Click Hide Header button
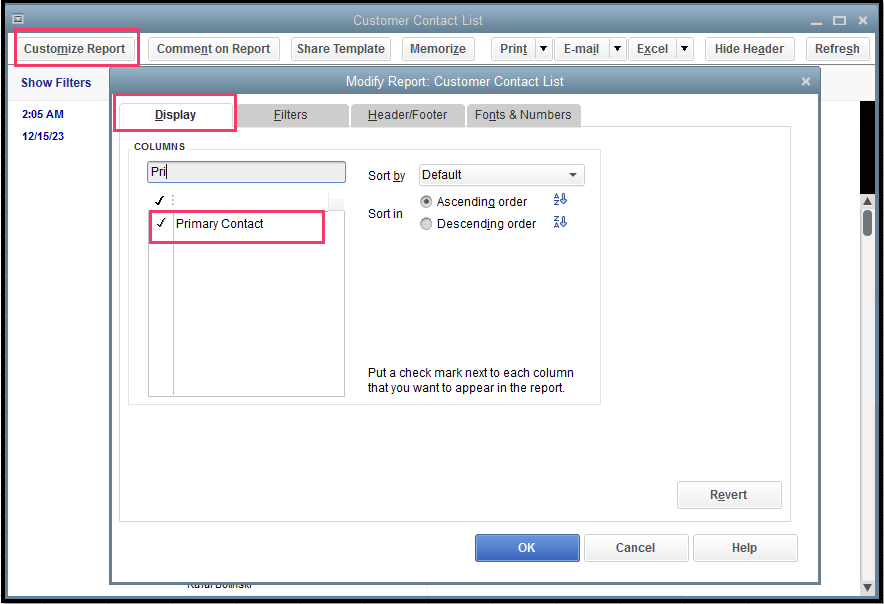This screenshot has height=604, width=884. pos(749,49)
